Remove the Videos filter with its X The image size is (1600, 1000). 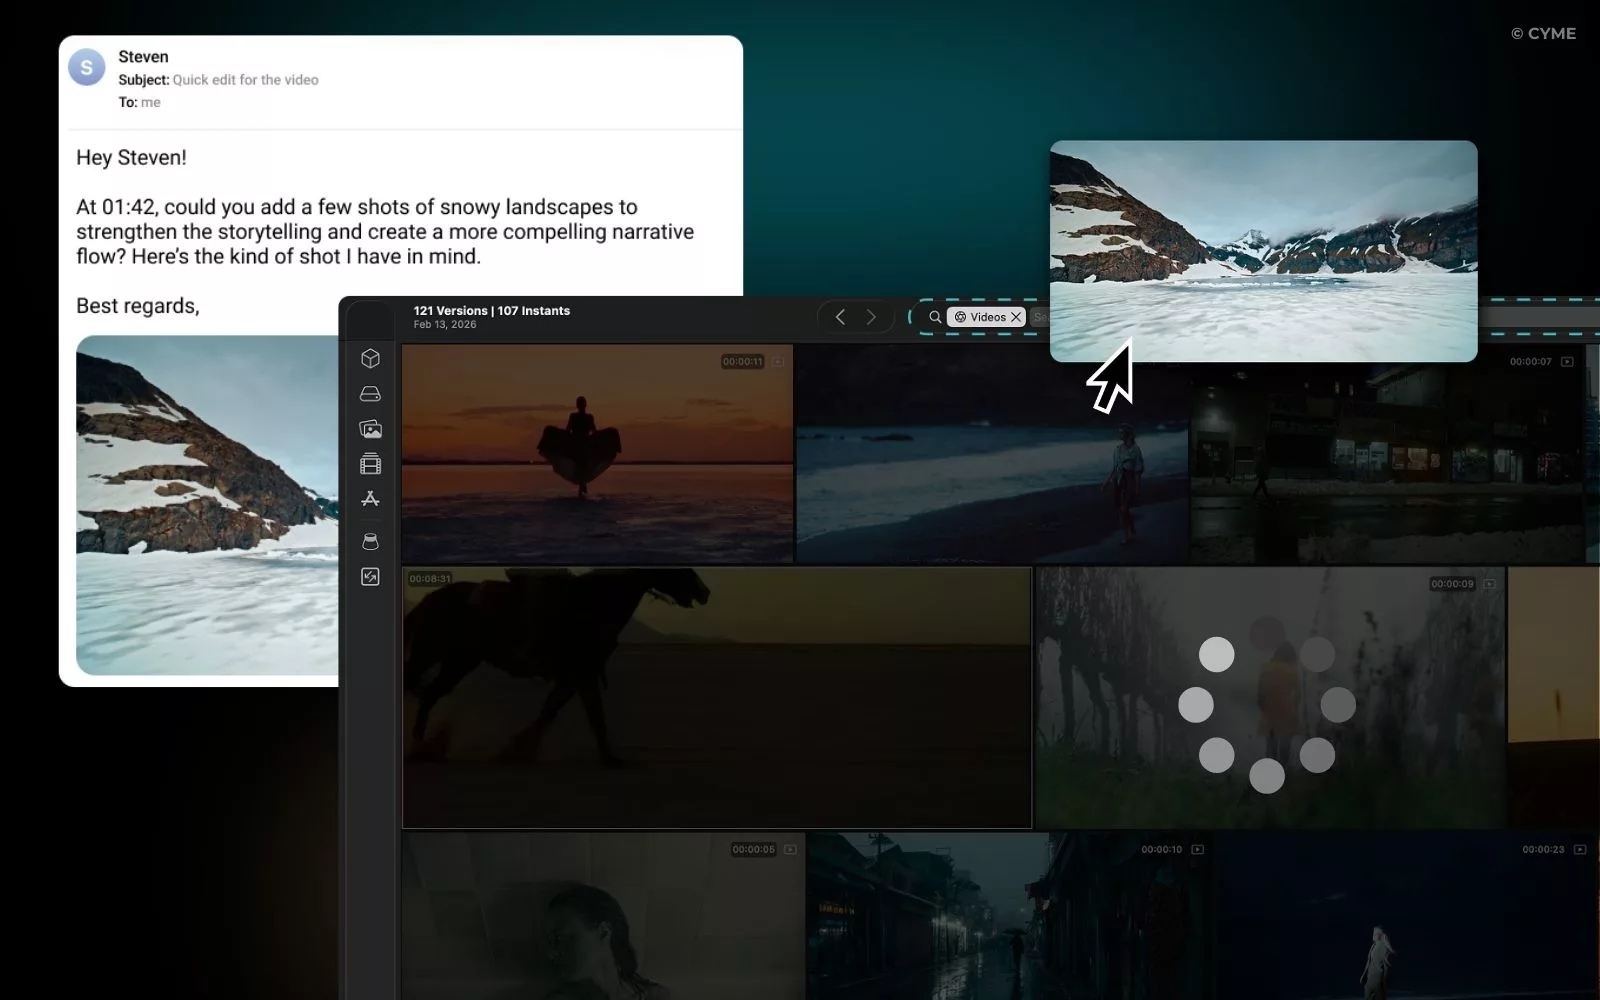(x=1015, y=316)
